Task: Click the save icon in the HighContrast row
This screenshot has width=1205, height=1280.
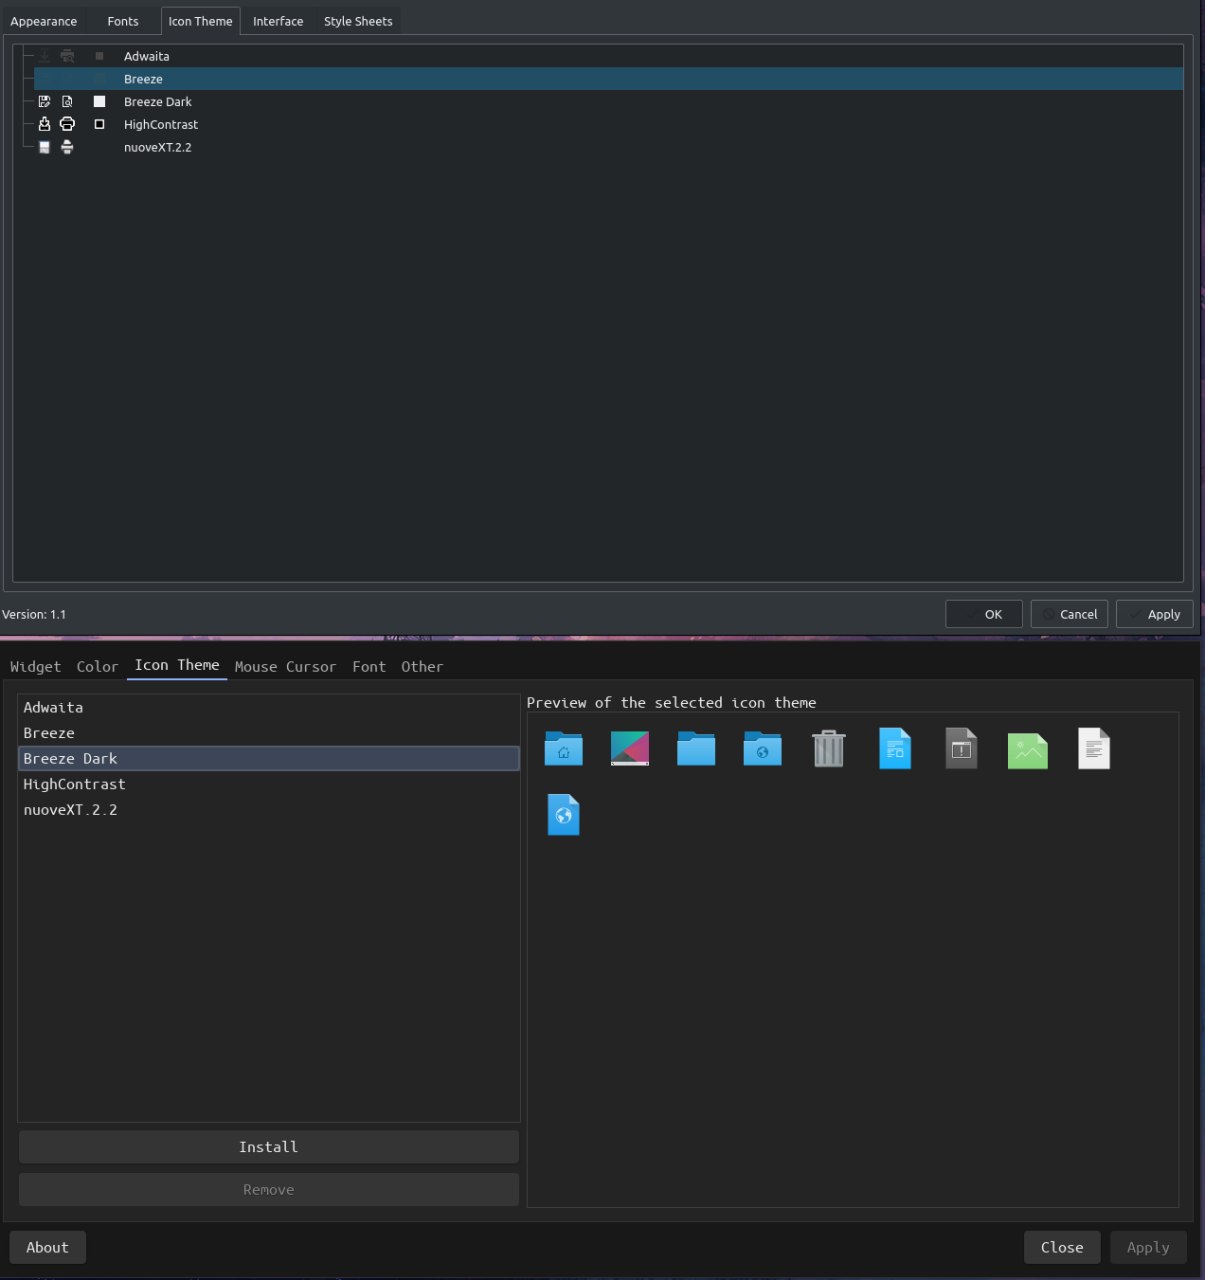Action: click(44, 124)
